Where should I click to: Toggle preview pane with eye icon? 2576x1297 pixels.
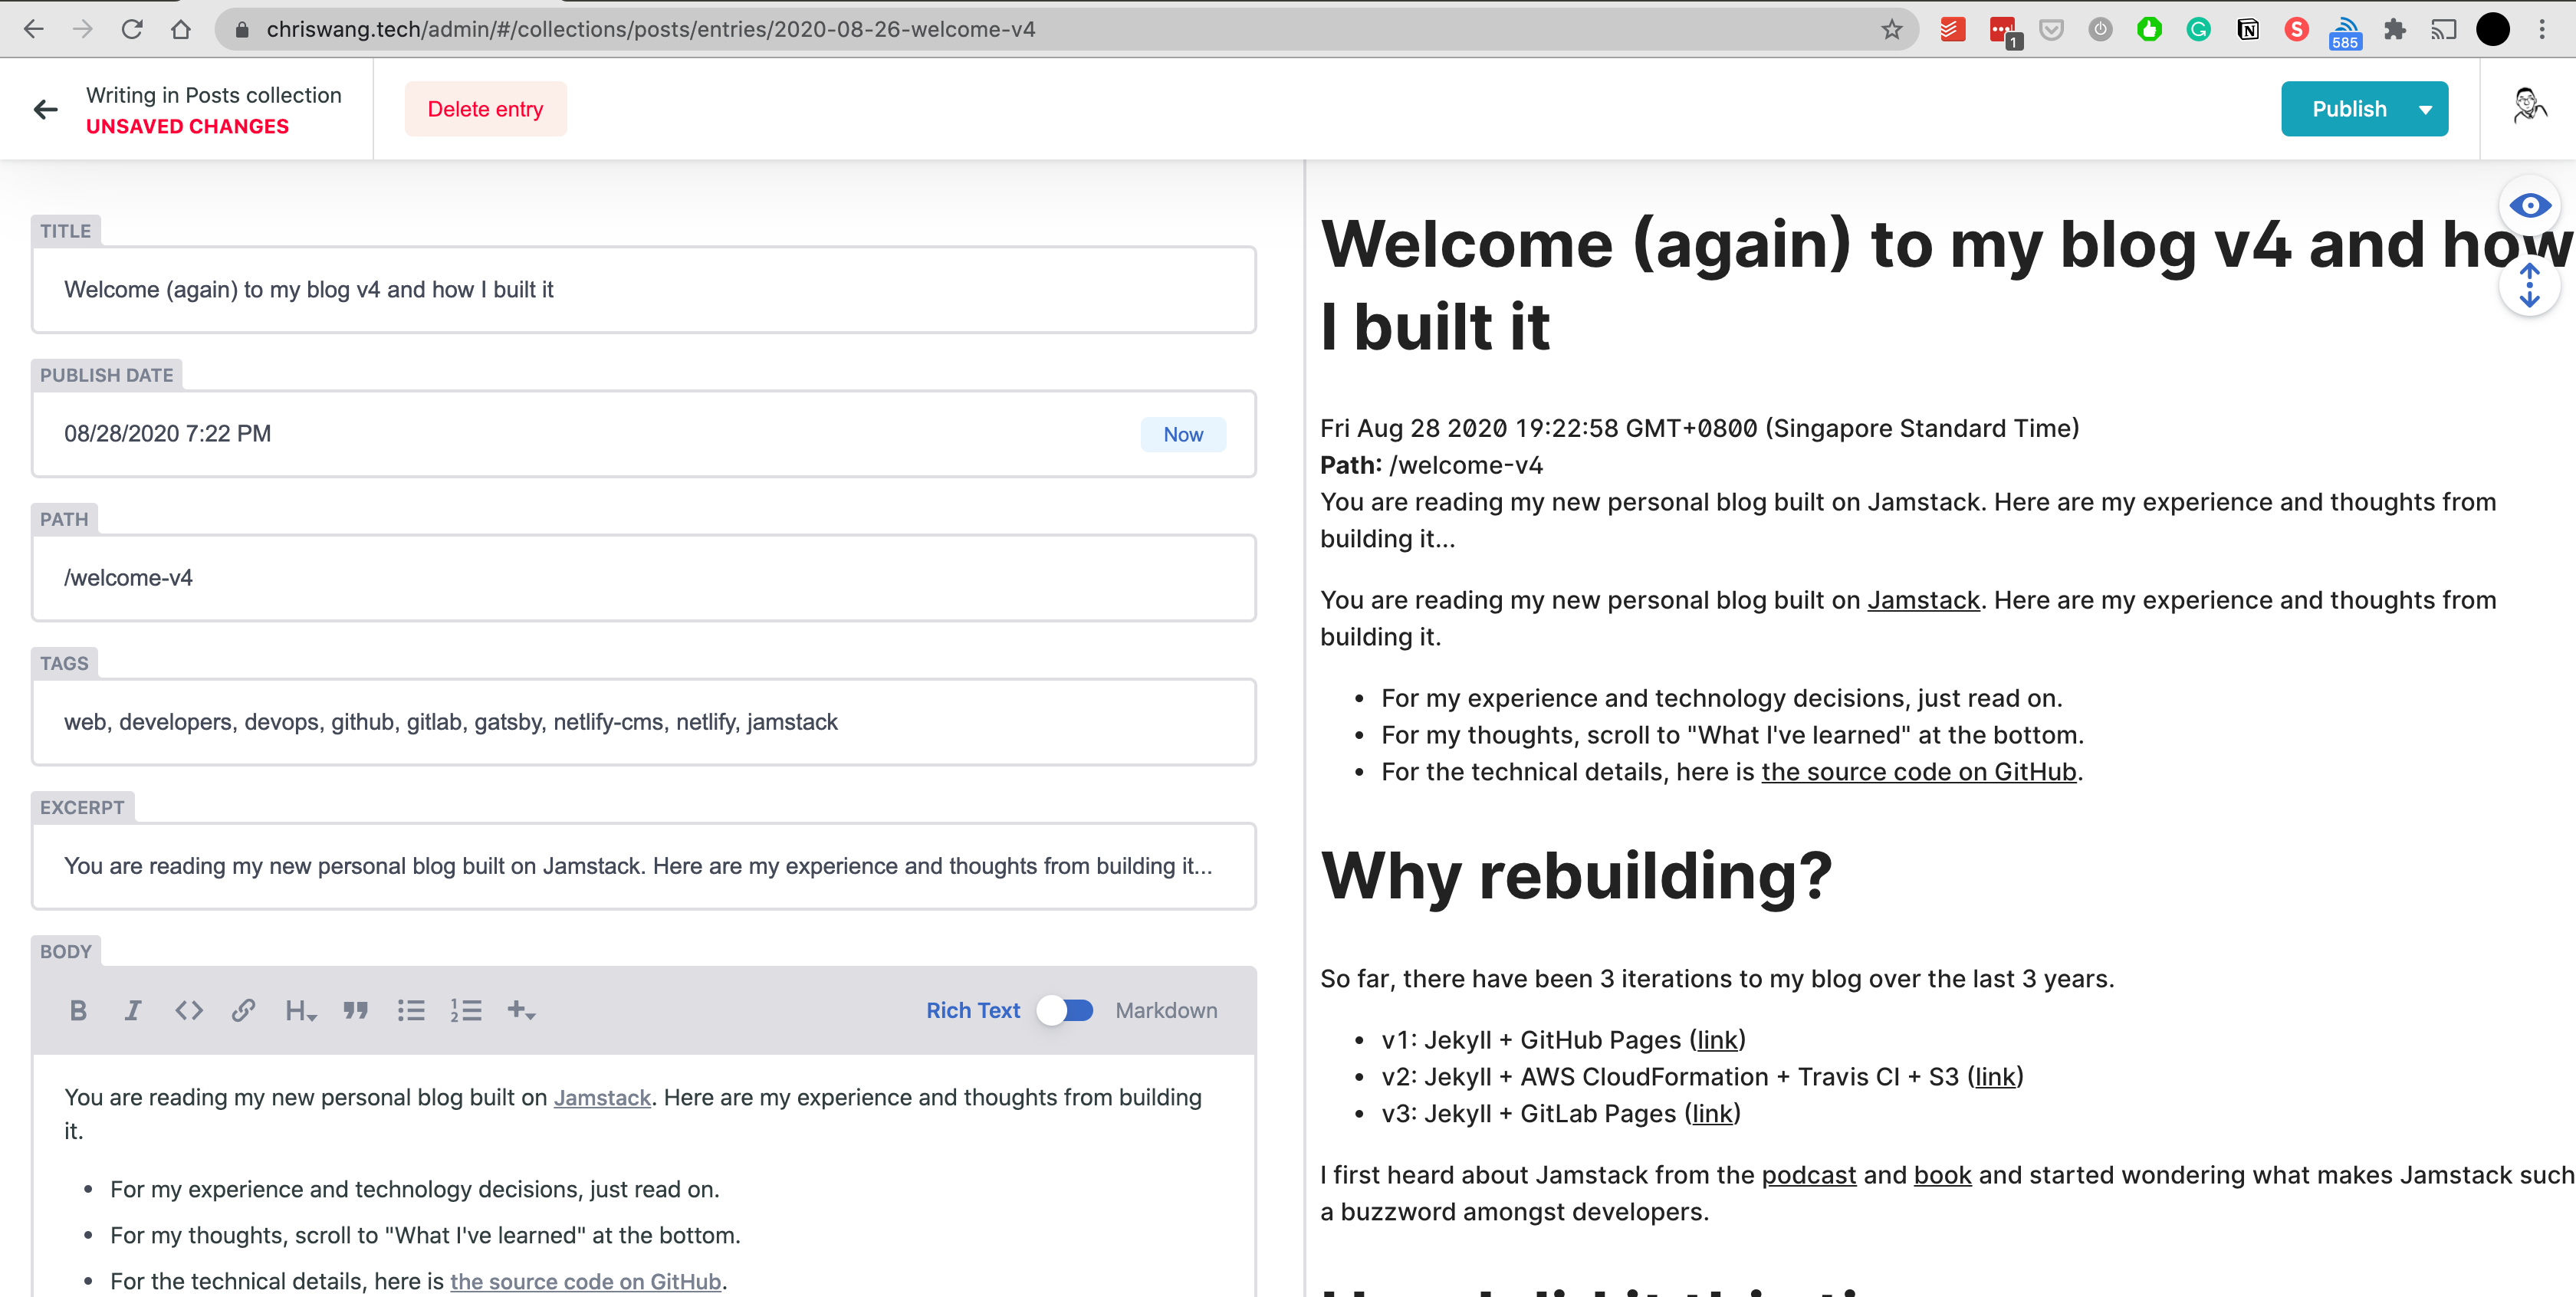click(2529, 206)
